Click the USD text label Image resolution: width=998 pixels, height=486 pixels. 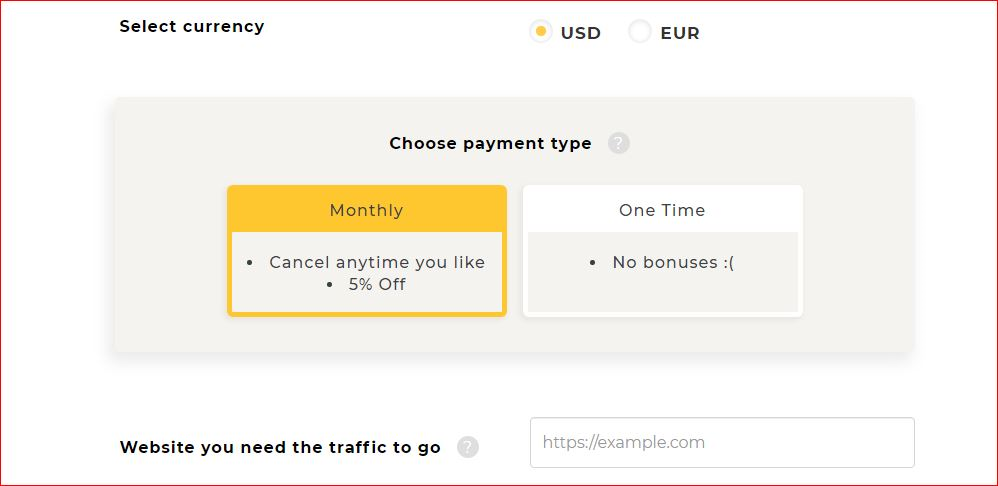(580, 33)
